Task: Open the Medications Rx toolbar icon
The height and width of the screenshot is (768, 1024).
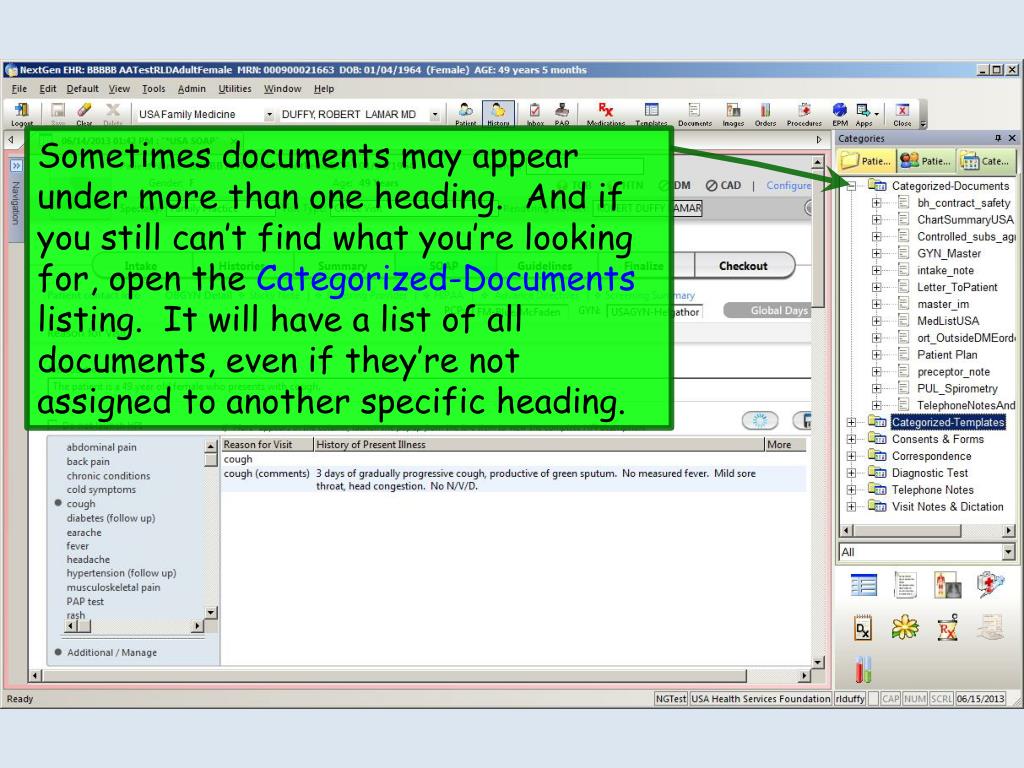Action: [x=605, y=114]
